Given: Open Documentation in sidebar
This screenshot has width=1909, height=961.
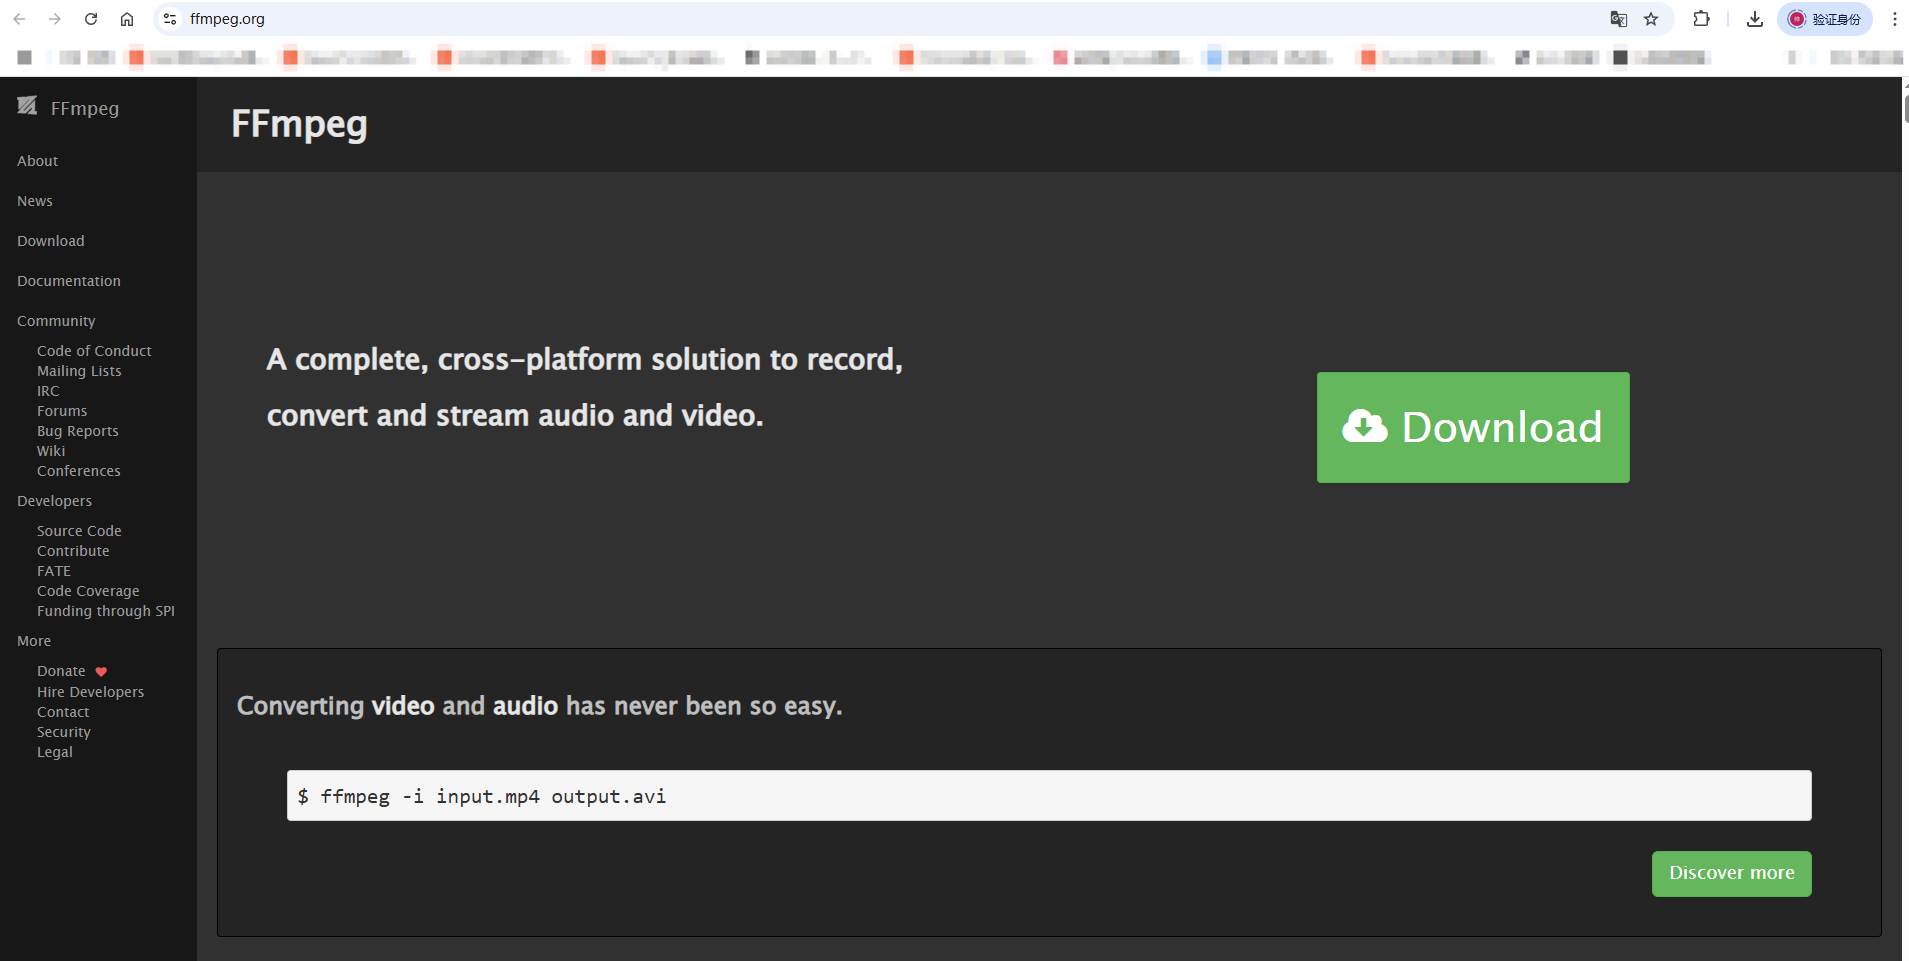Looking at the screenshot, I should [x=69, y=281].
